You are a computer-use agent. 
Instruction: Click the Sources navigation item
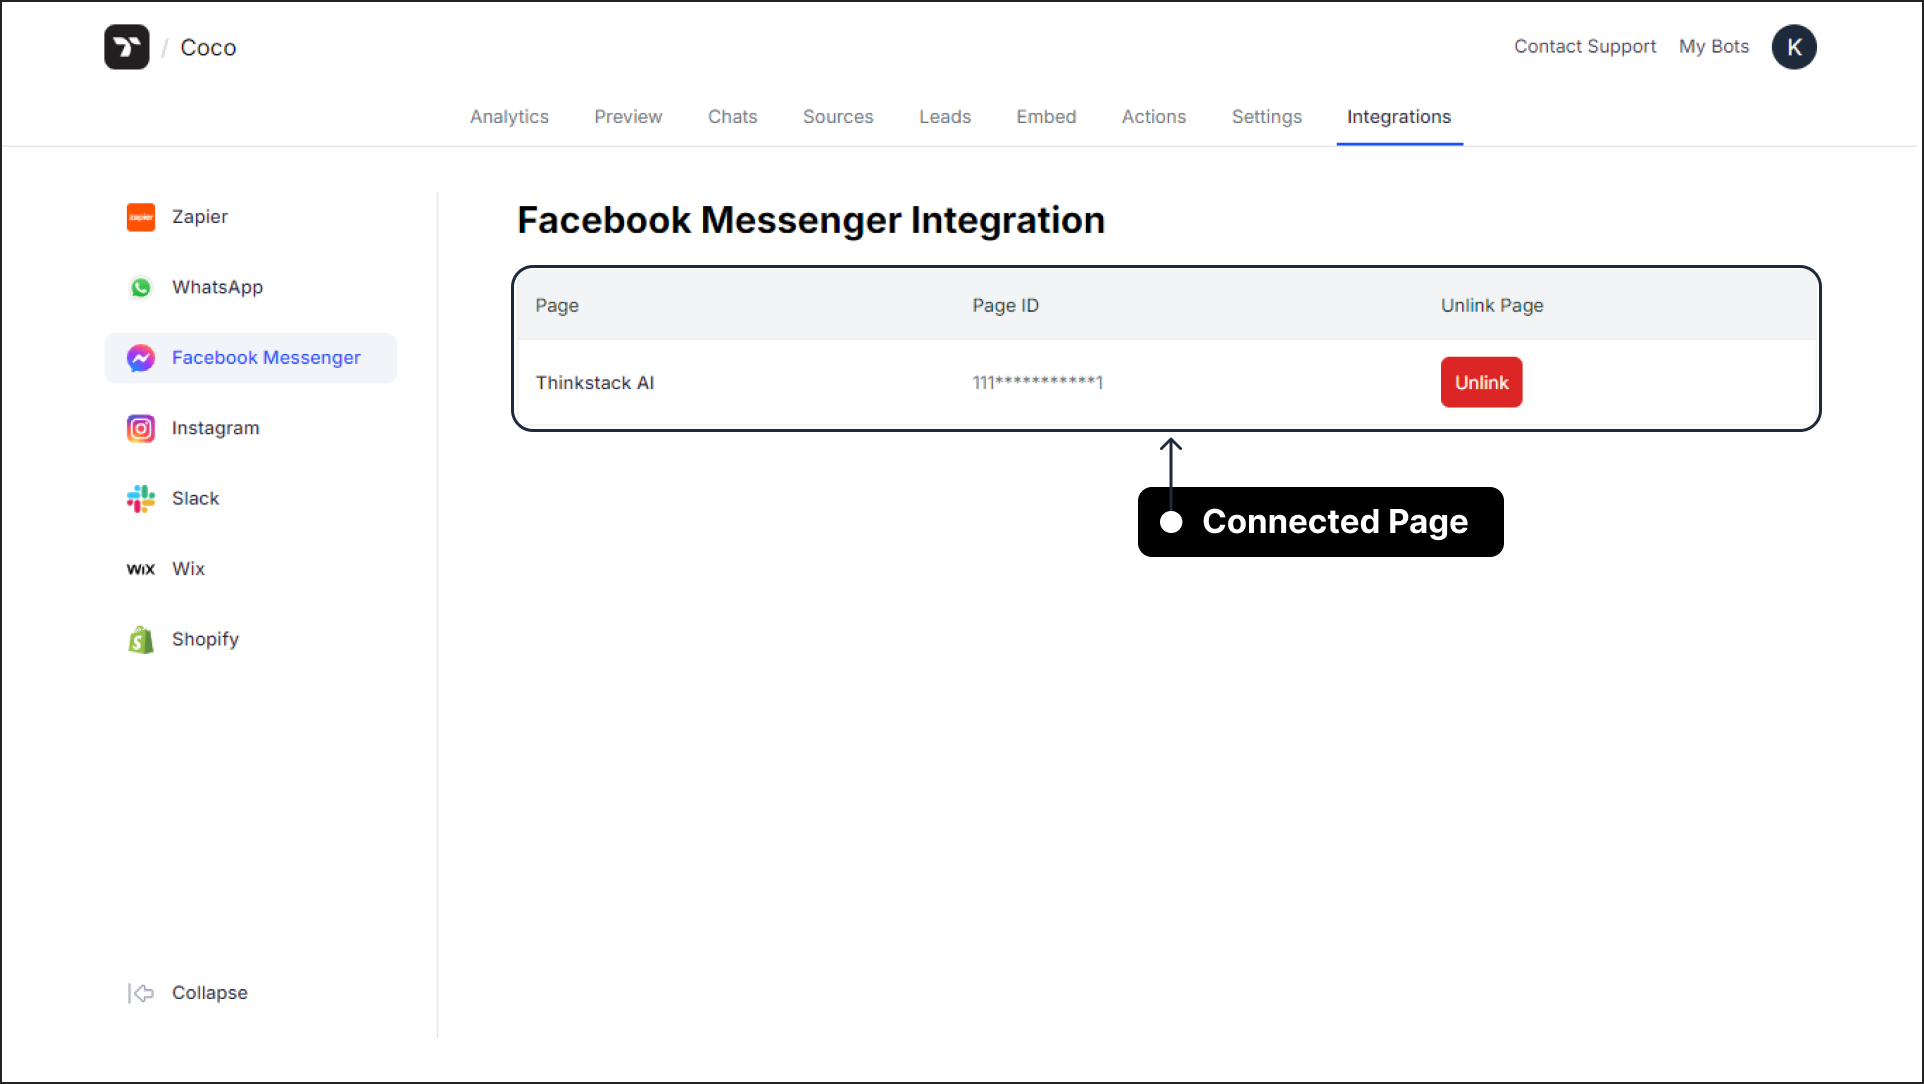click(836, 116)
